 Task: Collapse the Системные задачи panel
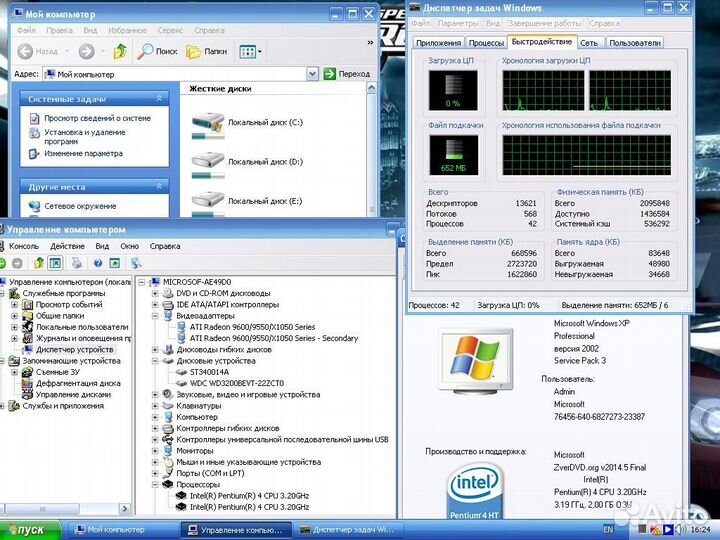click(x=159, y=99)
